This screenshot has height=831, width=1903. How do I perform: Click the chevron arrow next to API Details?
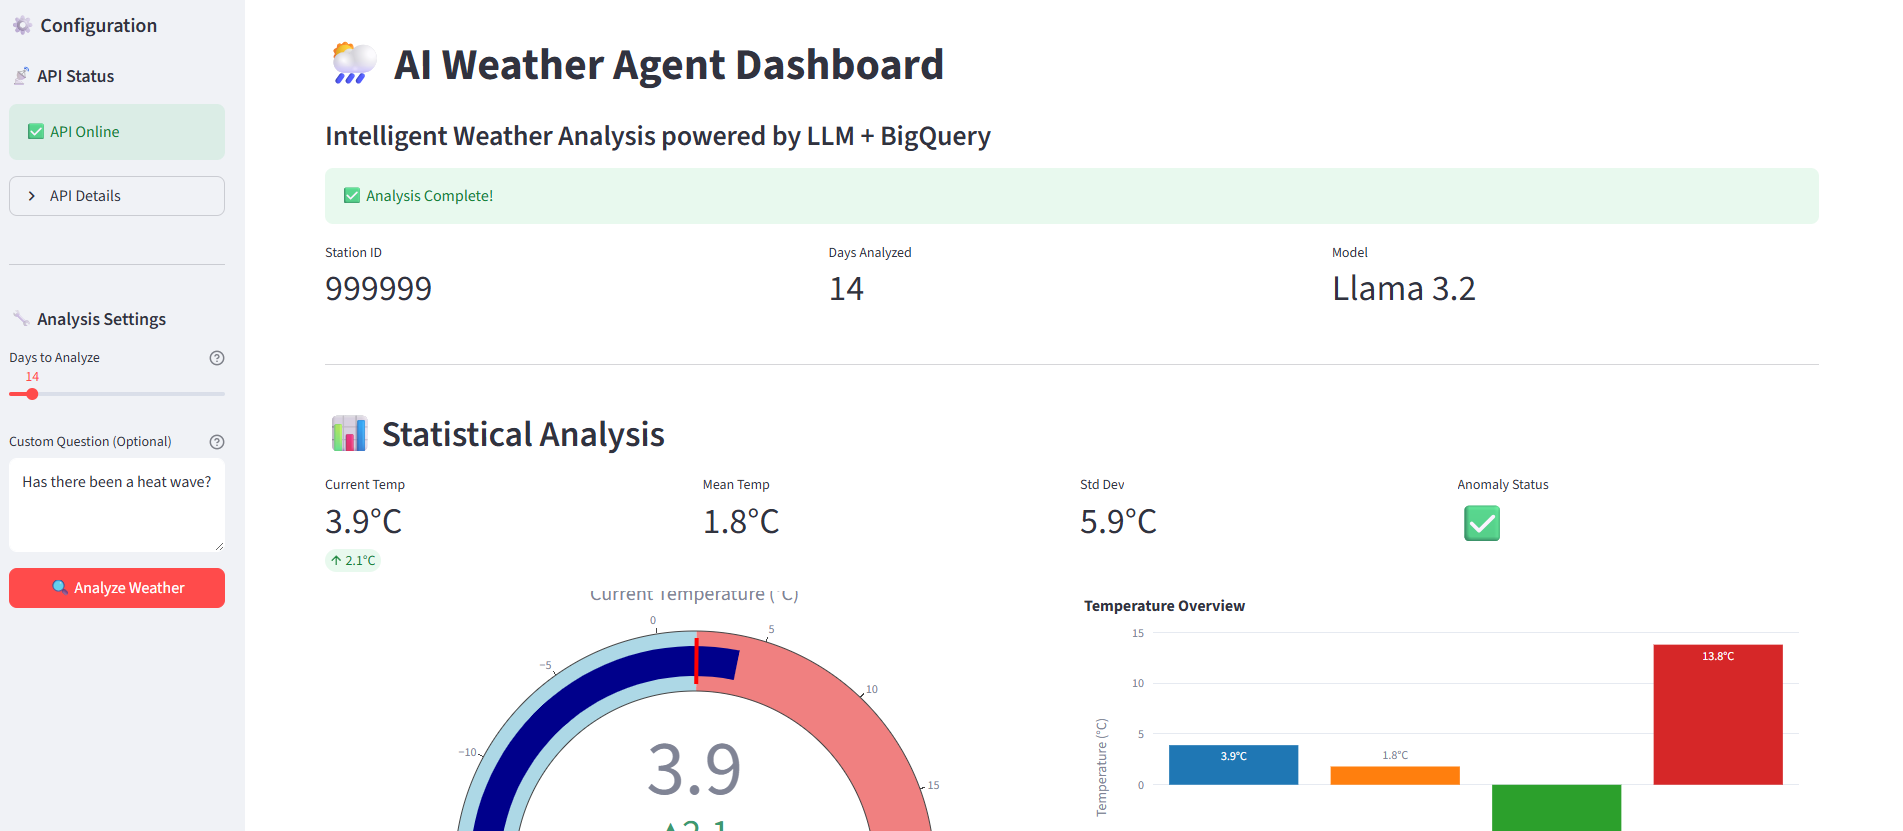click(x=32, y=196)
